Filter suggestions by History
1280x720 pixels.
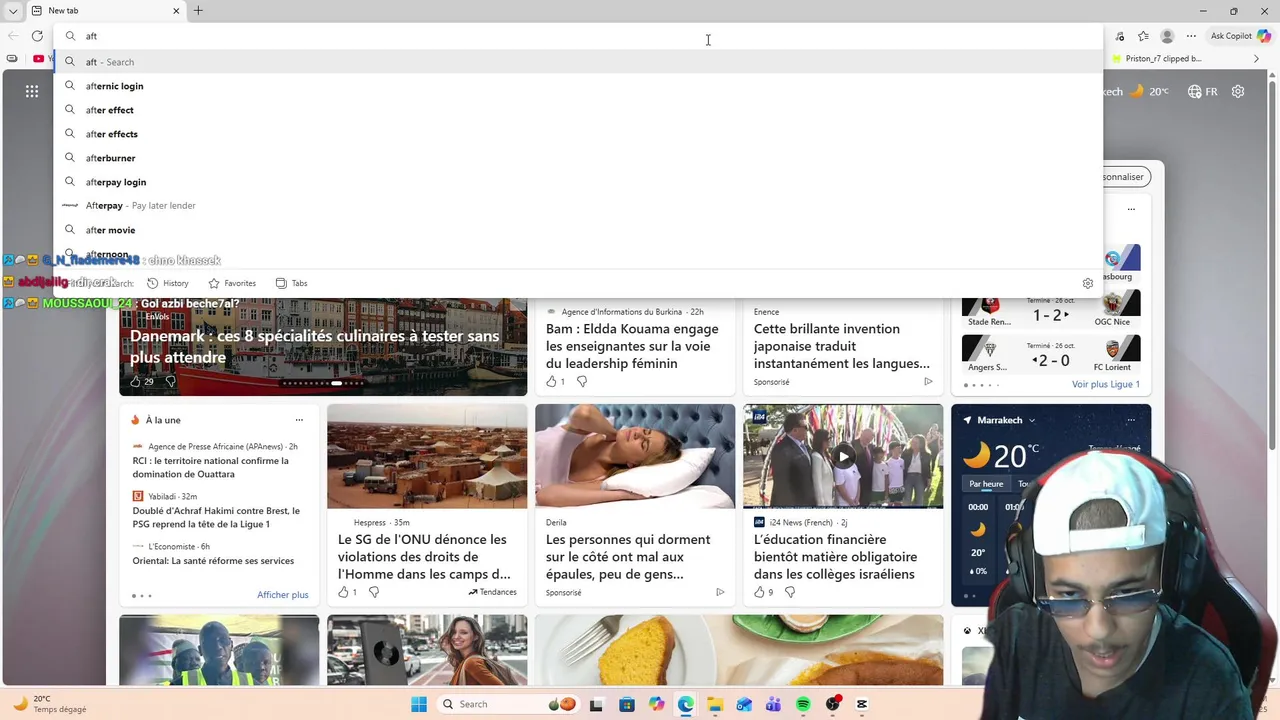(168, 283)
